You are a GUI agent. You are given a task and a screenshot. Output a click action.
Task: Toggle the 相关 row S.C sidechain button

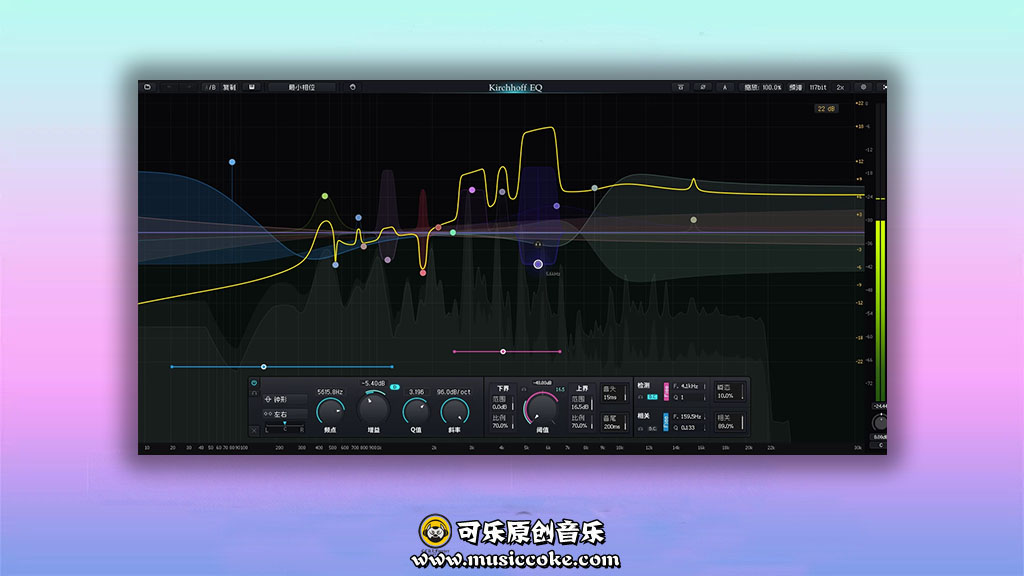point(652,428)
